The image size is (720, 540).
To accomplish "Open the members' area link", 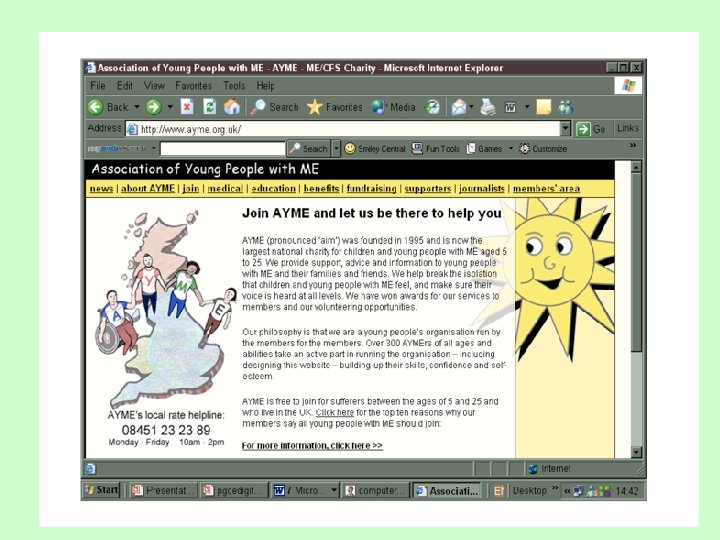I will click(546, 188).
